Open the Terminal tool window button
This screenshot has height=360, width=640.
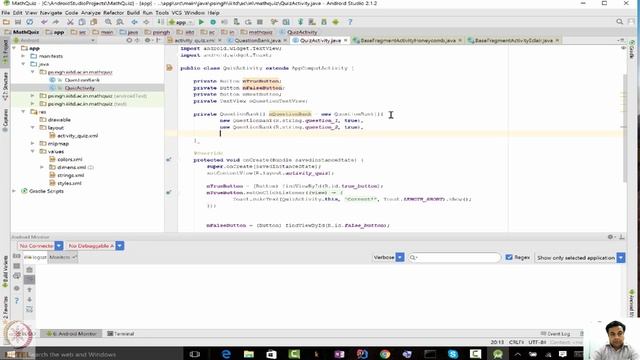click(121, 334)
